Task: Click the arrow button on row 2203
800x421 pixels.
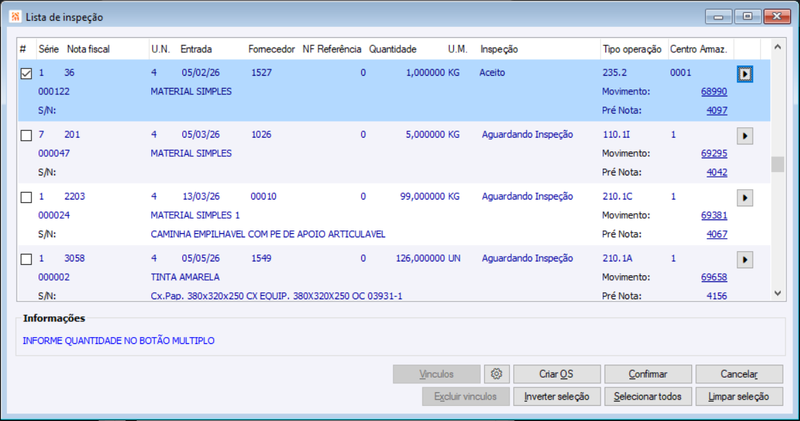Action: pos(745,198)
